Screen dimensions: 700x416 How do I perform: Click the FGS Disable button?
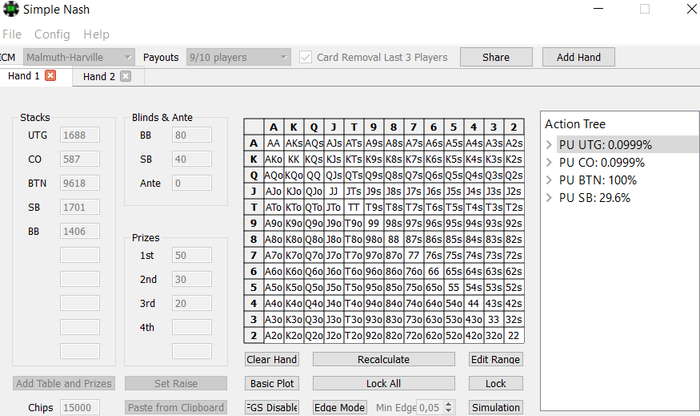click(x=272, y=408)
